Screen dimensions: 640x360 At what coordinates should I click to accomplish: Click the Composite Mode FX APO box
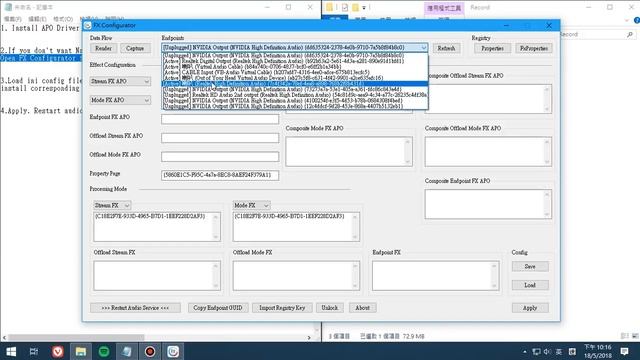point(349,151)
